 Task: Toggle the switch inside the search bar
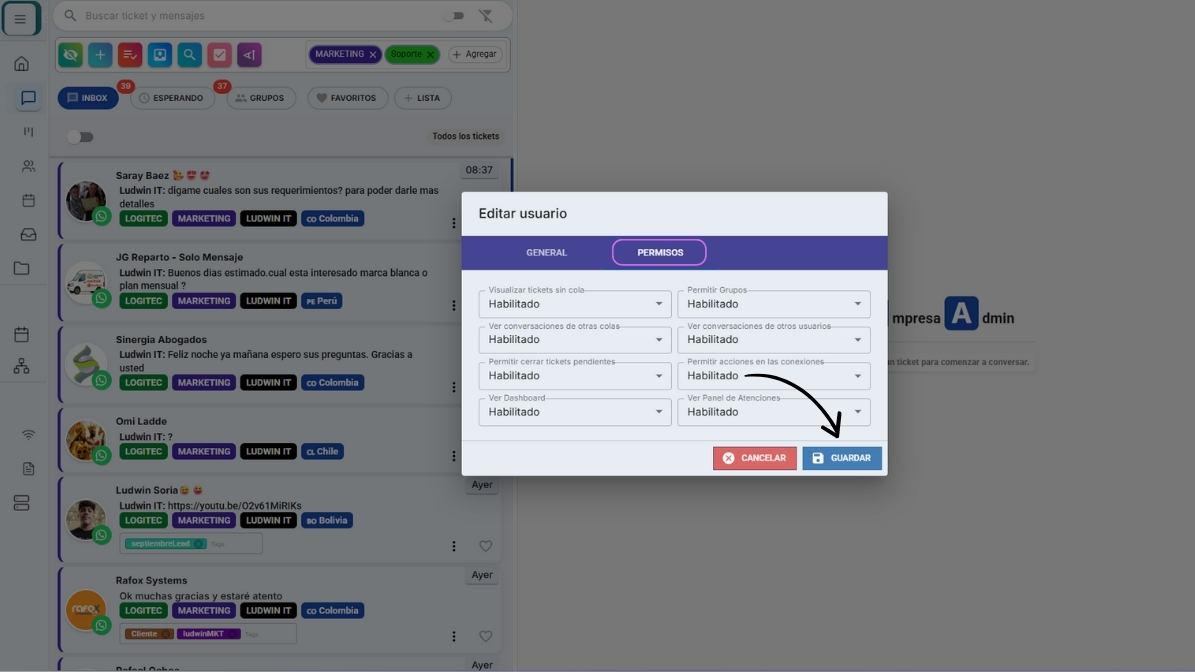point(455,16)
